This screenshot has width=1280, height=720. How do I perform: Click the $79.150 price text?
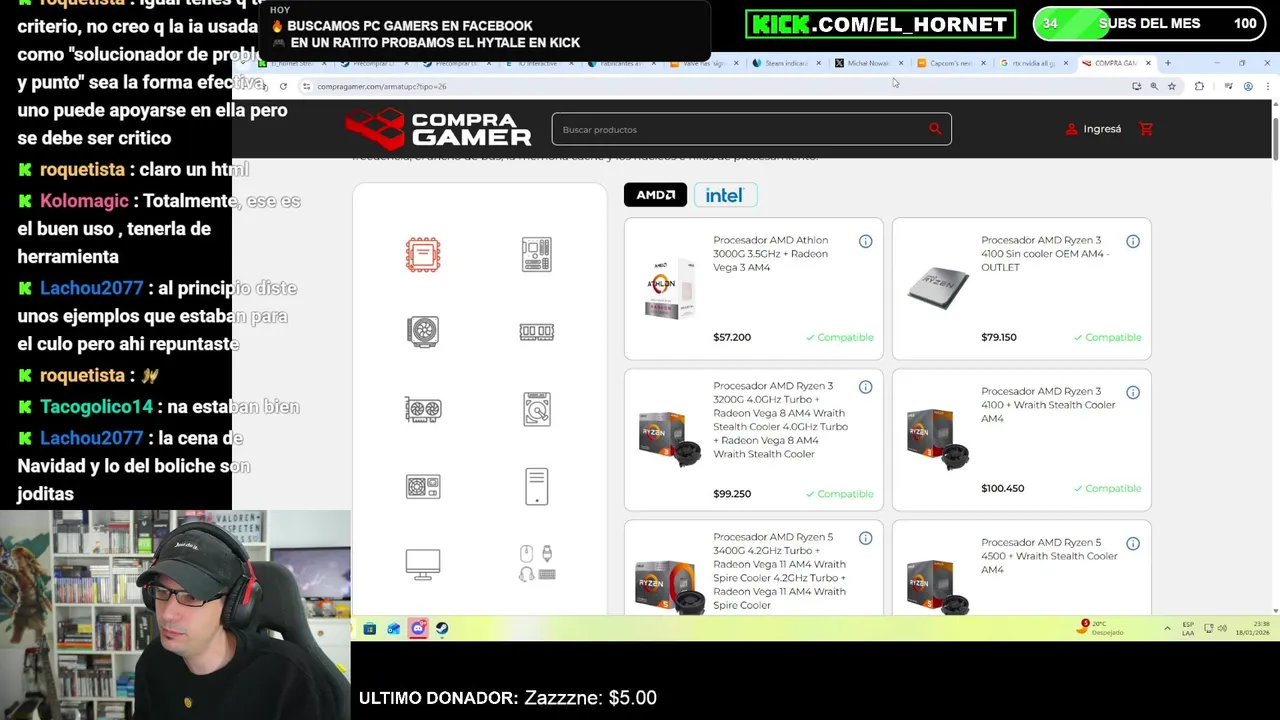coord(999,337)
